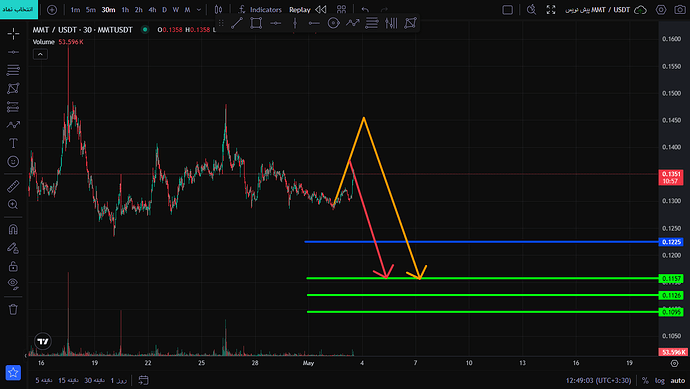Toggle log scale mode

[660, 380]
